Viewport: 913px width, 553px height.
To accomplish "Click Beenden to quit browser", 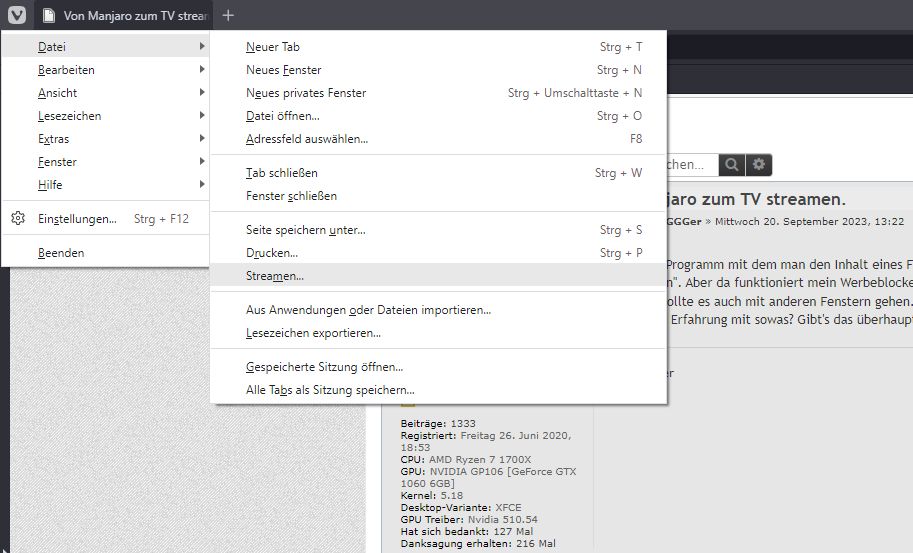I will pyautogui.click(x=61, y=253).
